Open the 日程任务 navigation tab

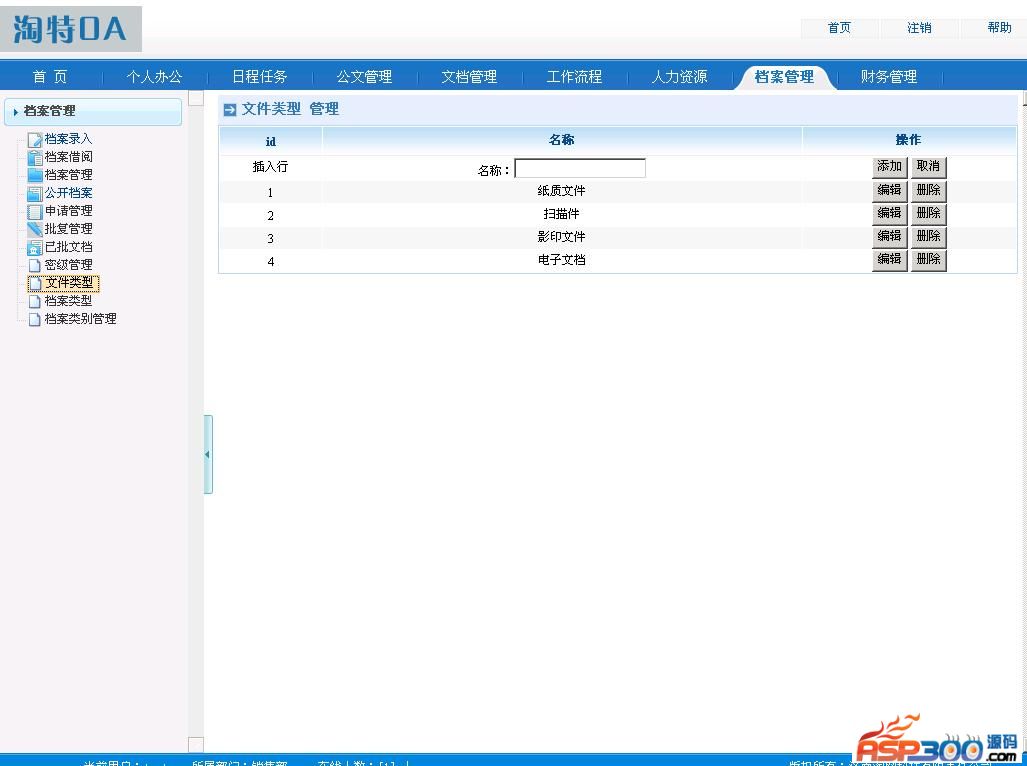point(259,77)
